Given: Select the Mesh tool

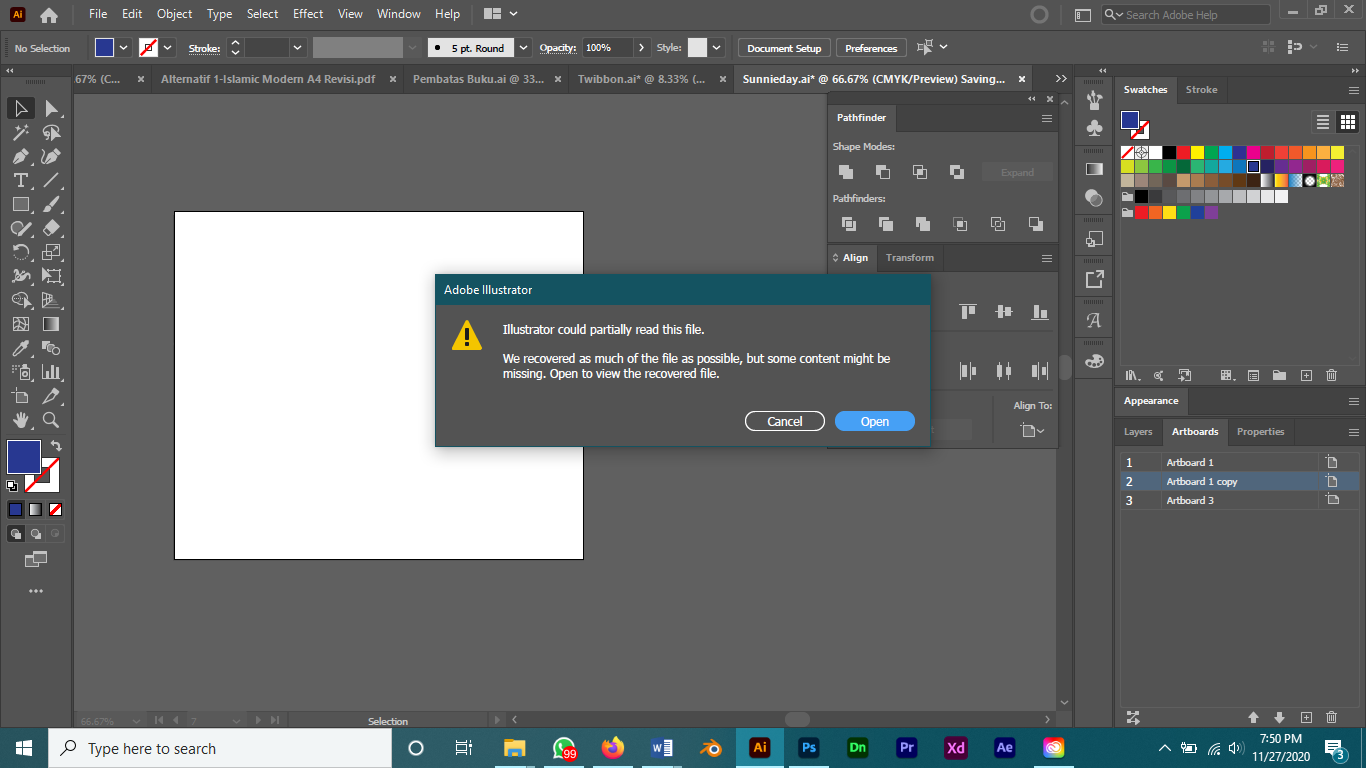Looking at the screenshot, I should click(21, 324).
